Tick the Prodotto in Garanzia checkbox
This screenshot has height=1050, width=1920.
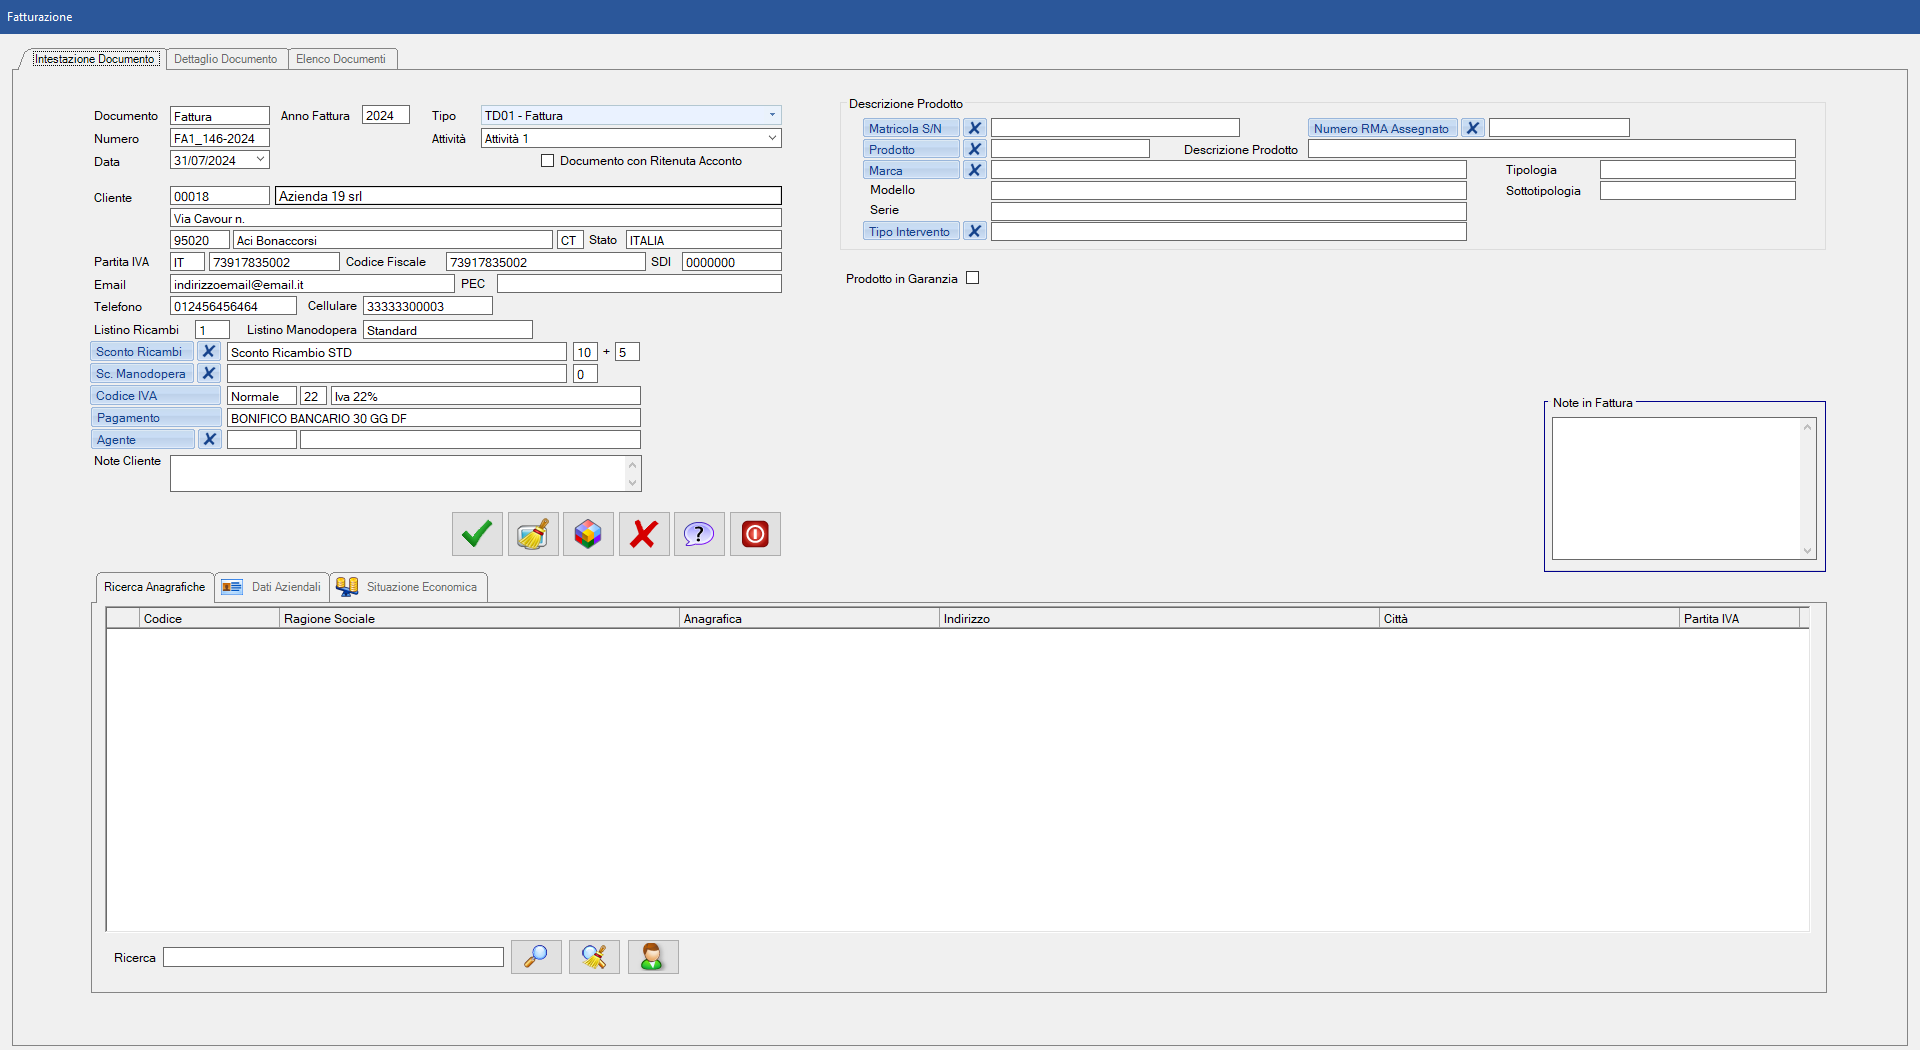(x=972, y=278)
